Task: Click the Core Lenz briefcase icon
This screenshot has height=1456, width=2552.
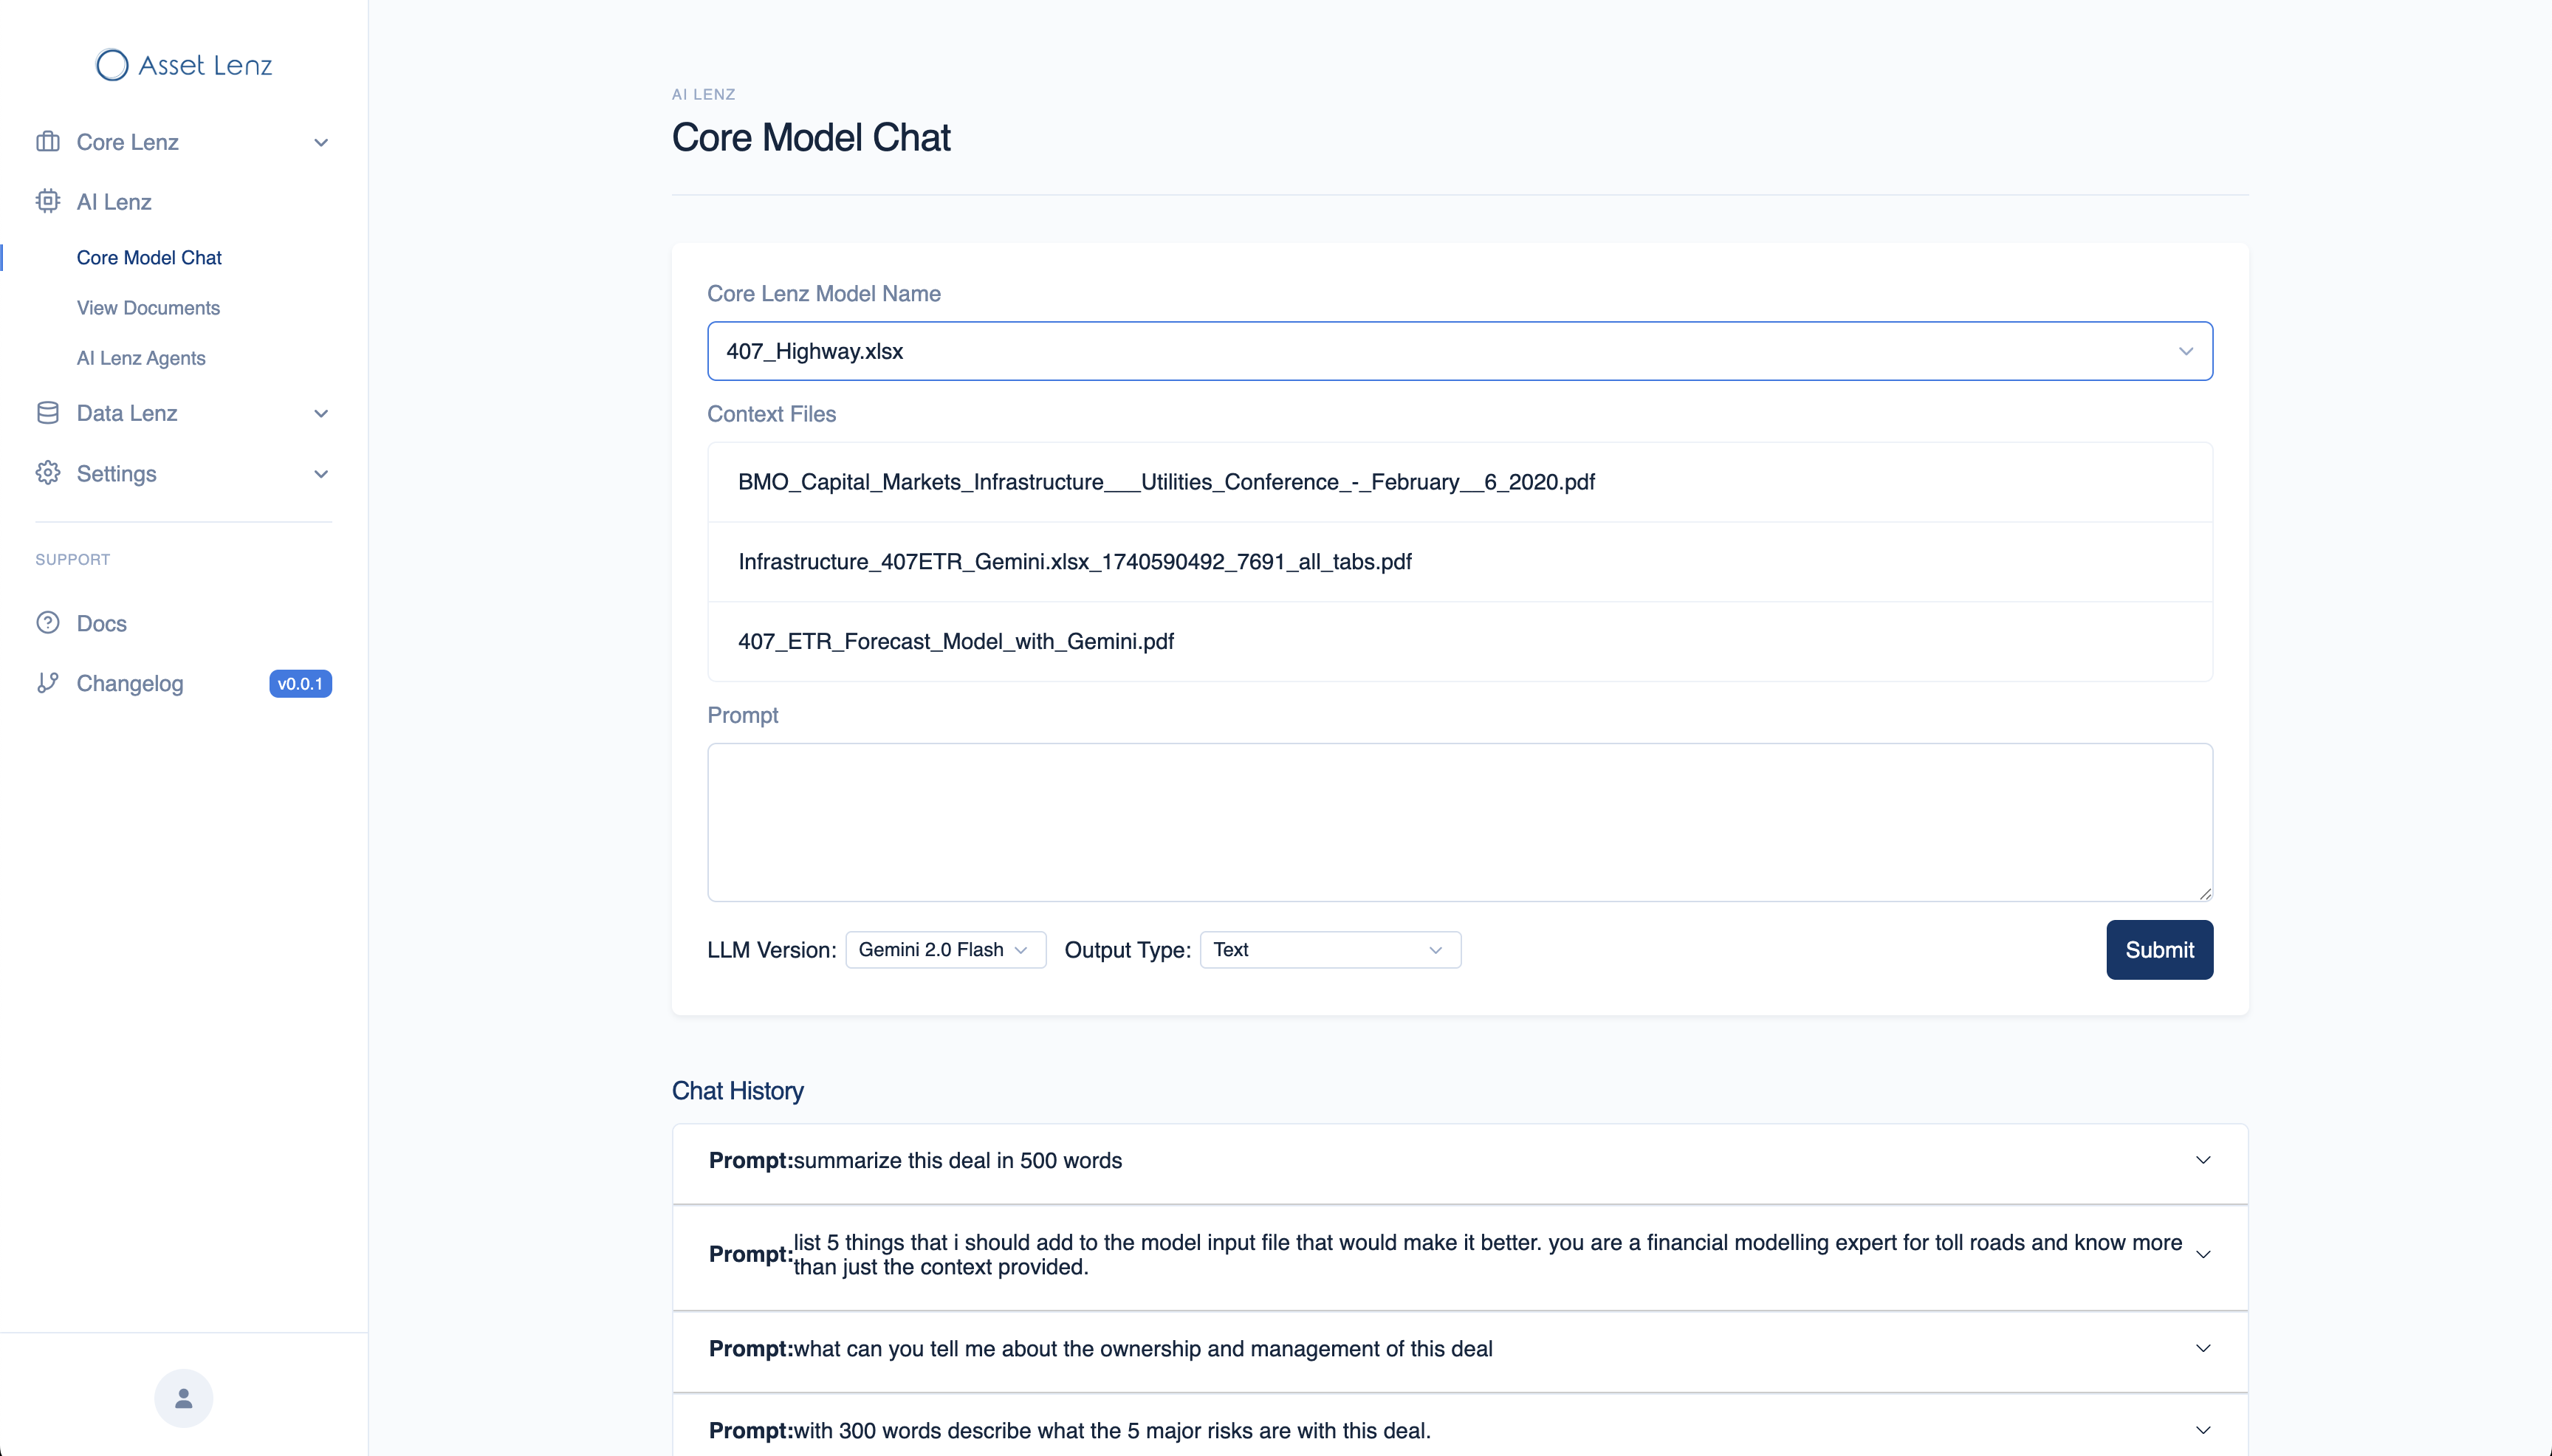Action: tap(48, 142)
